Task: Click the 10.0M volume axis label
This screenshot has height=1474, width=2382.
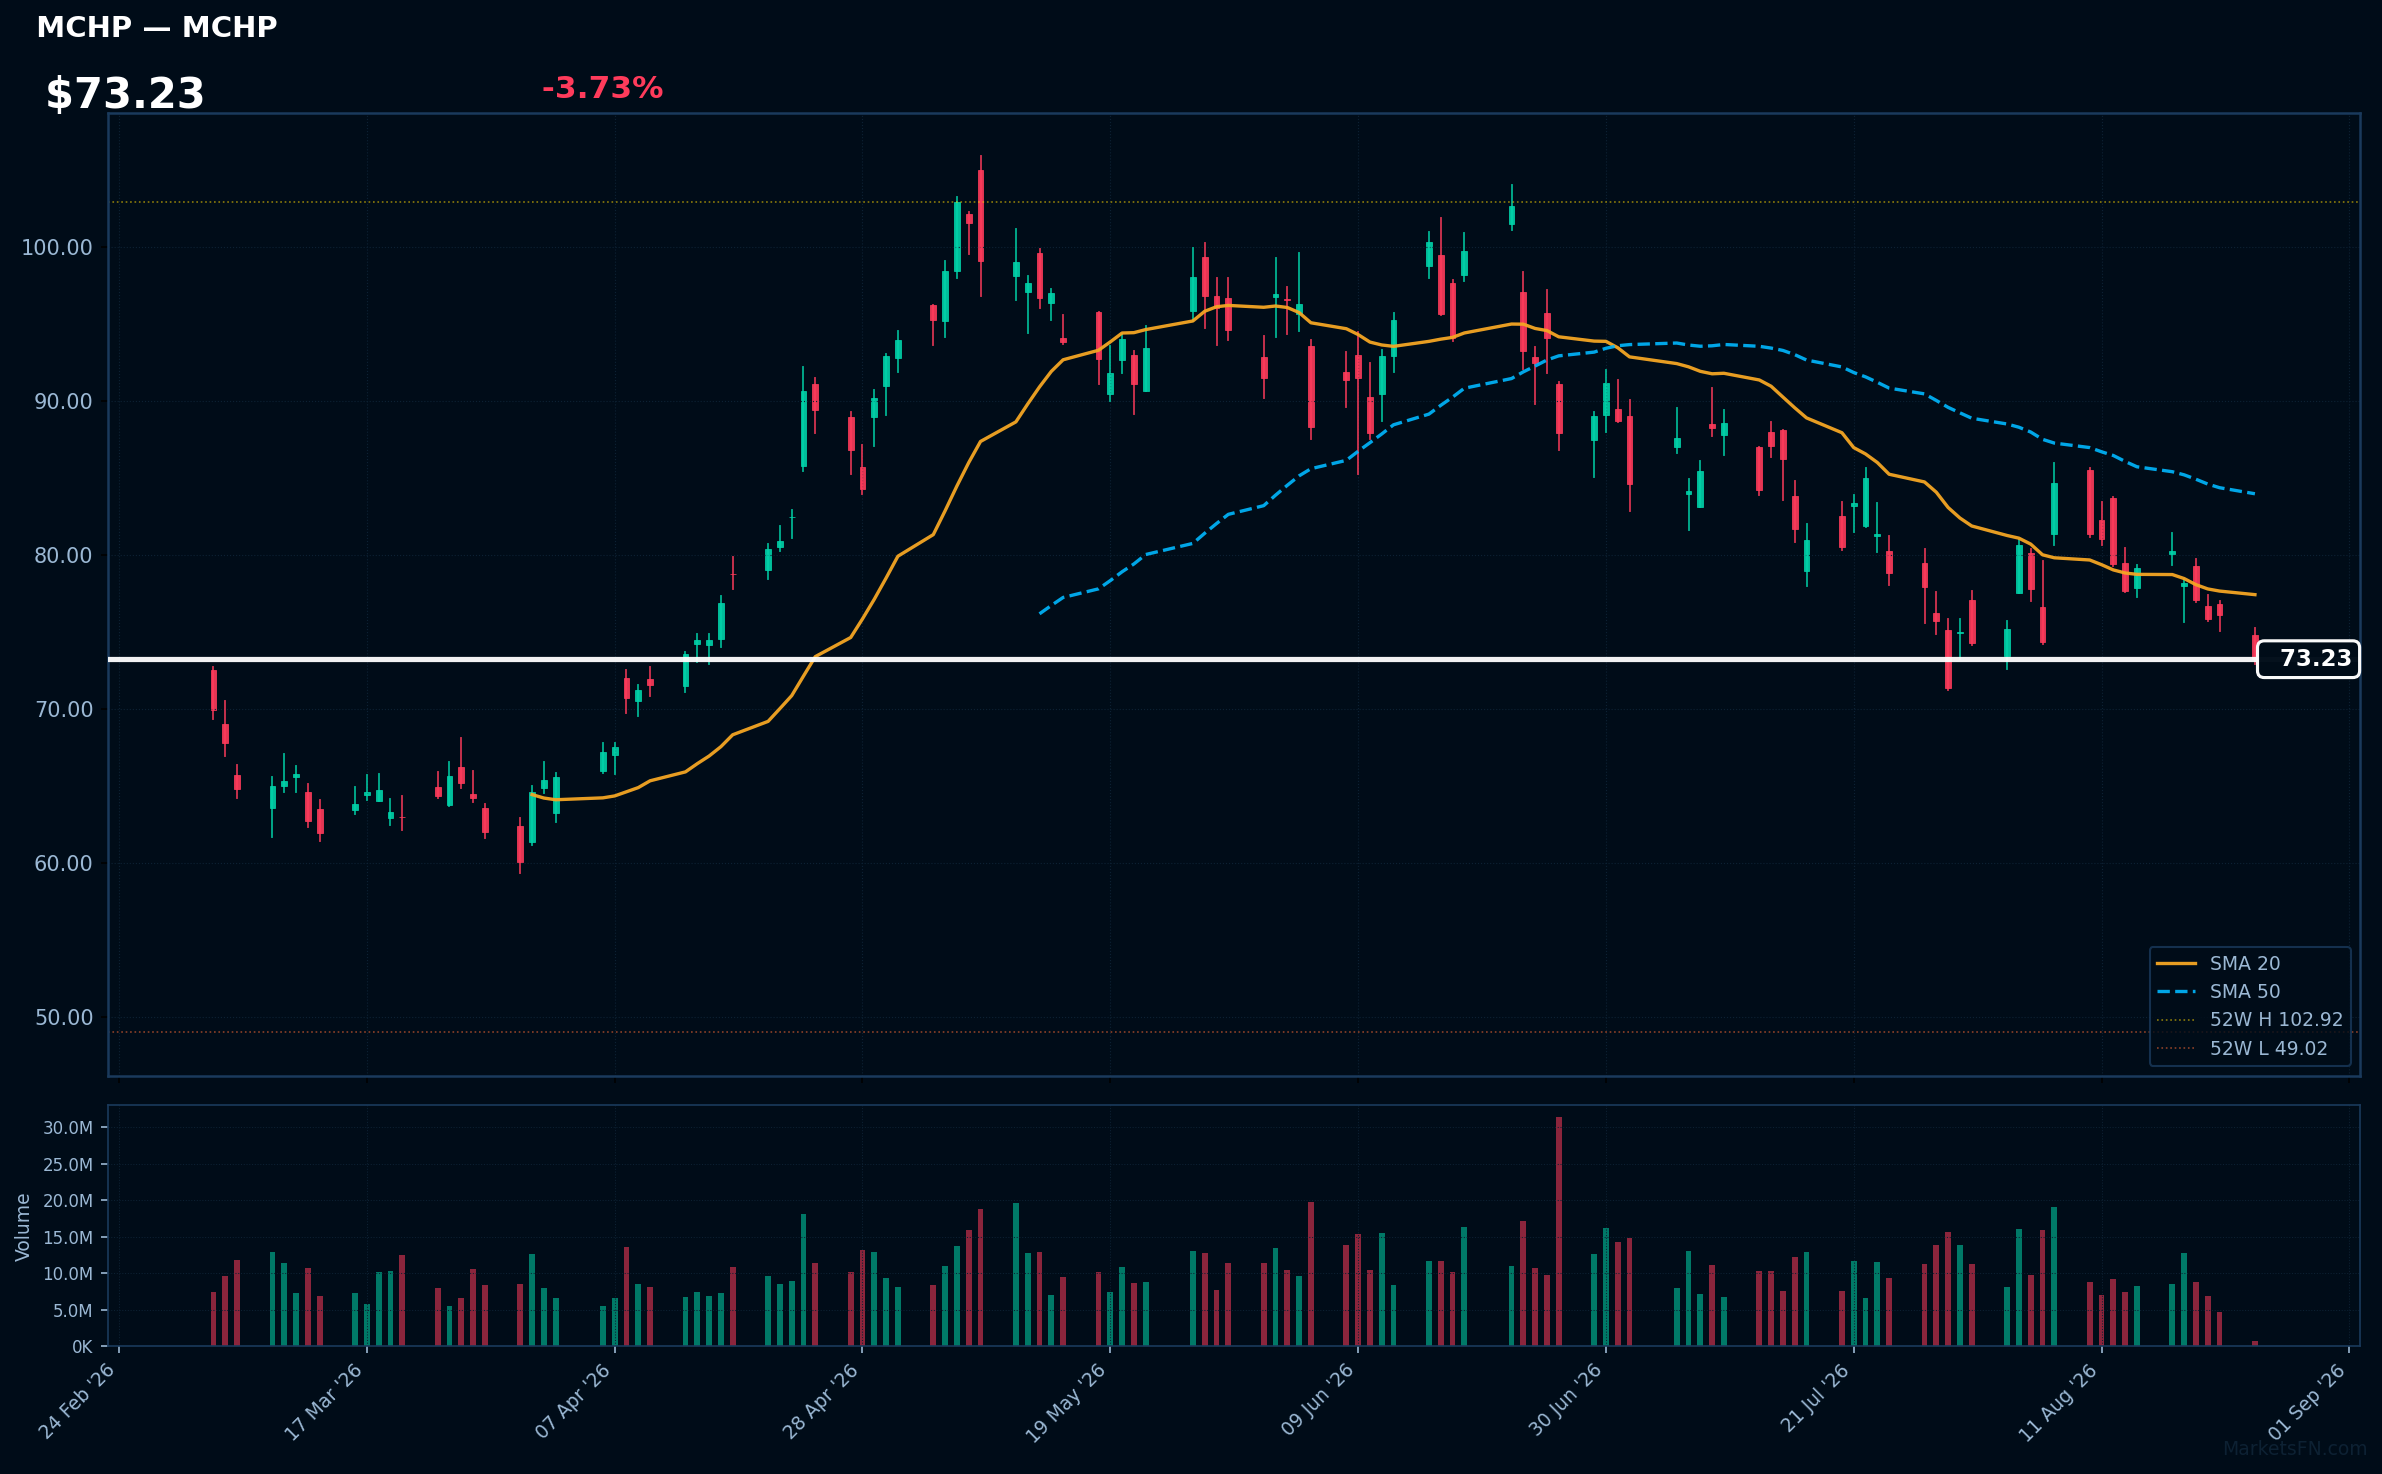Action: [68, 1274]
